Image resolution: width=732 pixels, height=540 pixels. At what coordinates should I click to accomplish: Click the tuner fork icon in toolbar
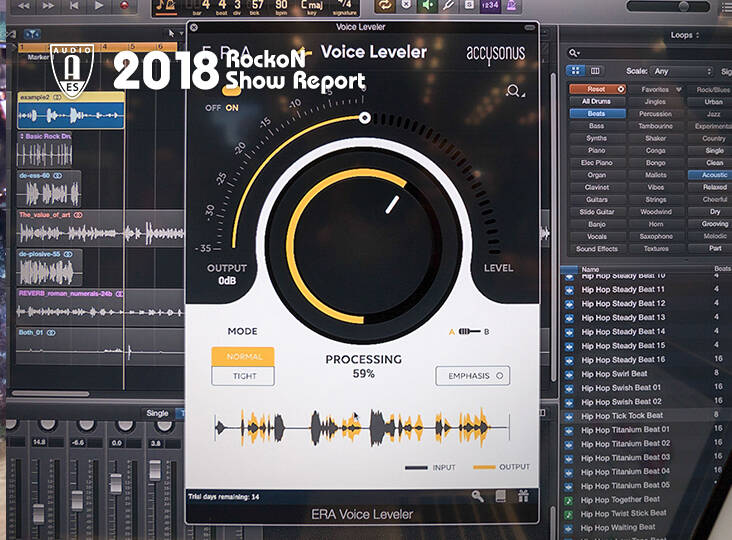tap(448, 5)
